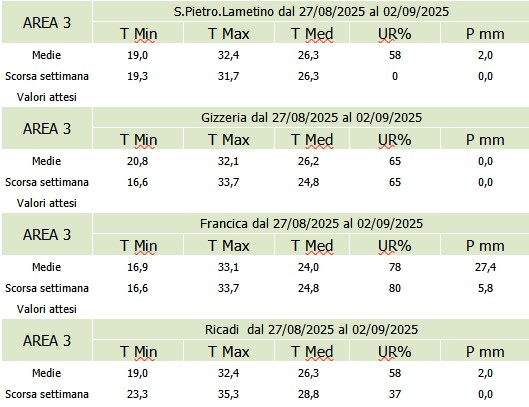Select the first AREA 3 cell at top

pyautogui.click(x=47, y=22)
